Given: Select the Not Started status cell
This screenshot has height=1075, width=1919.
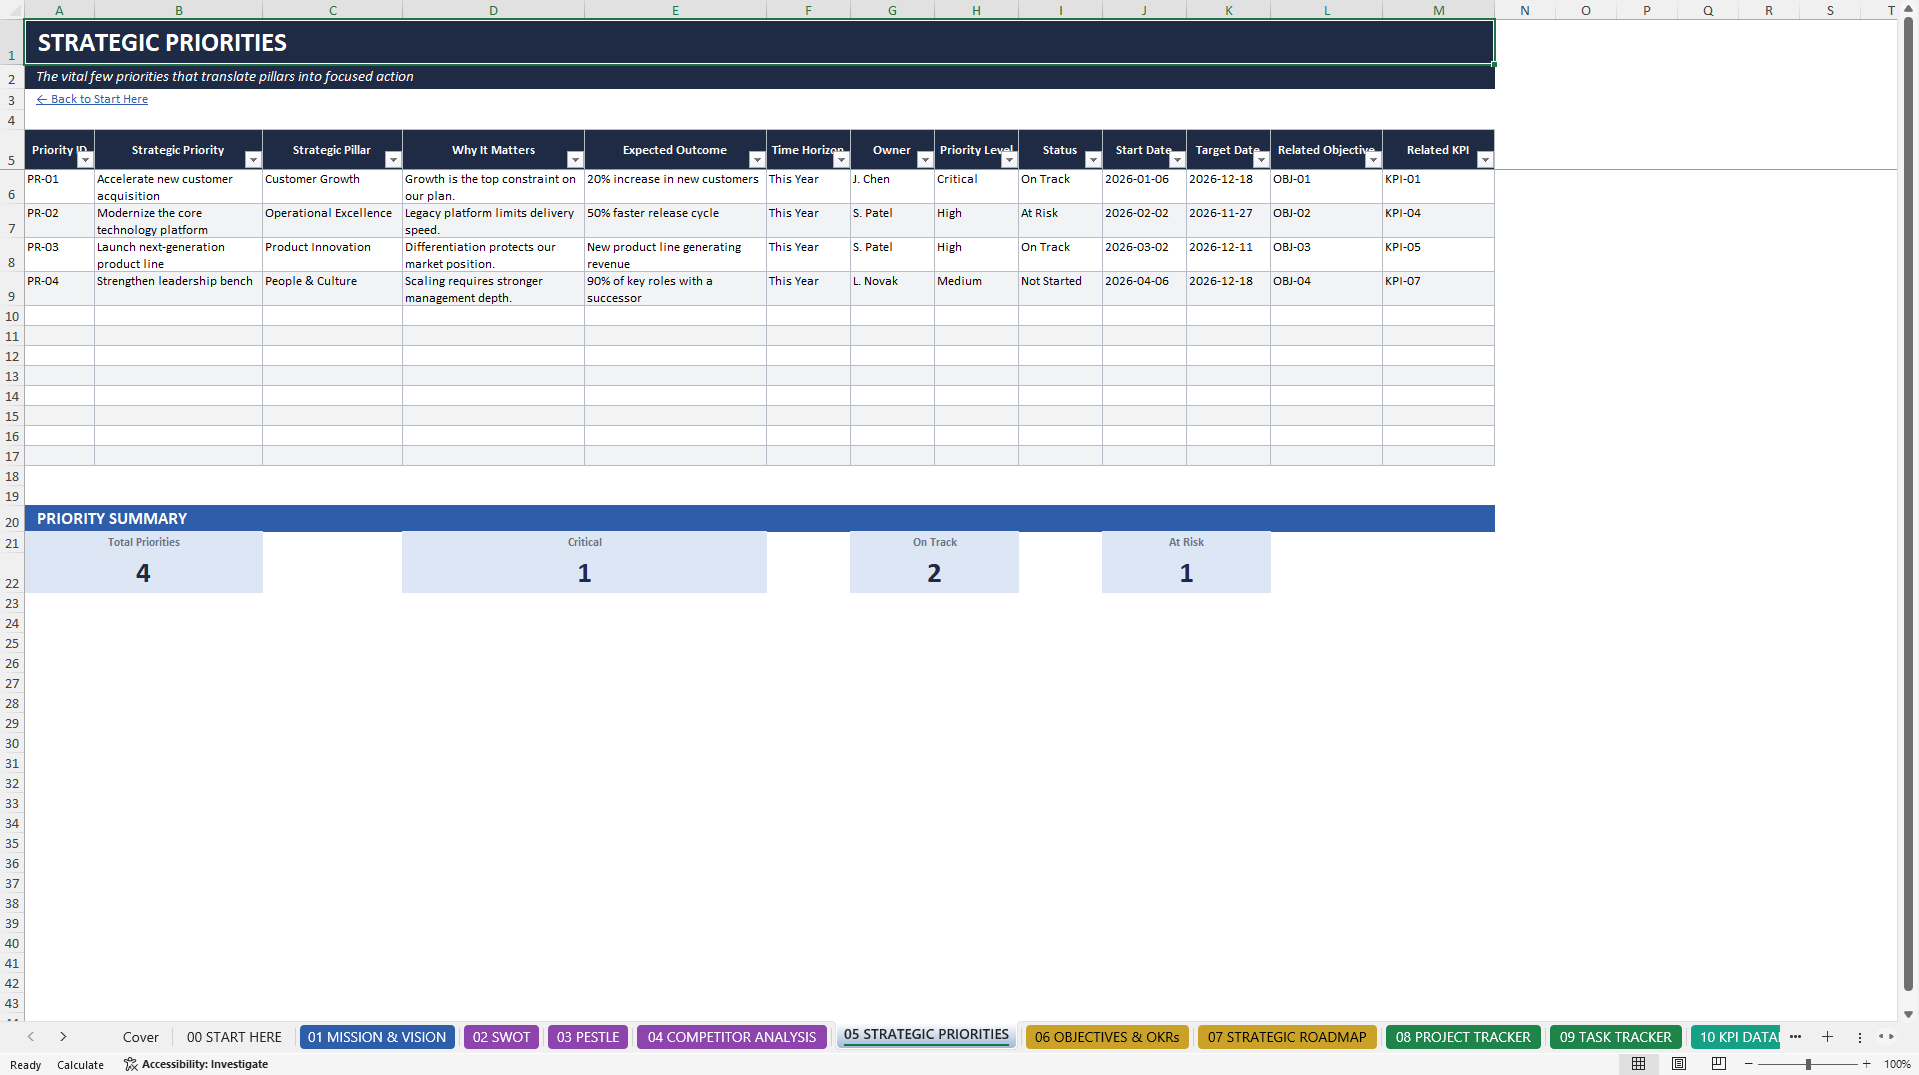Looking at the screenshot, I should point(1060,289).
